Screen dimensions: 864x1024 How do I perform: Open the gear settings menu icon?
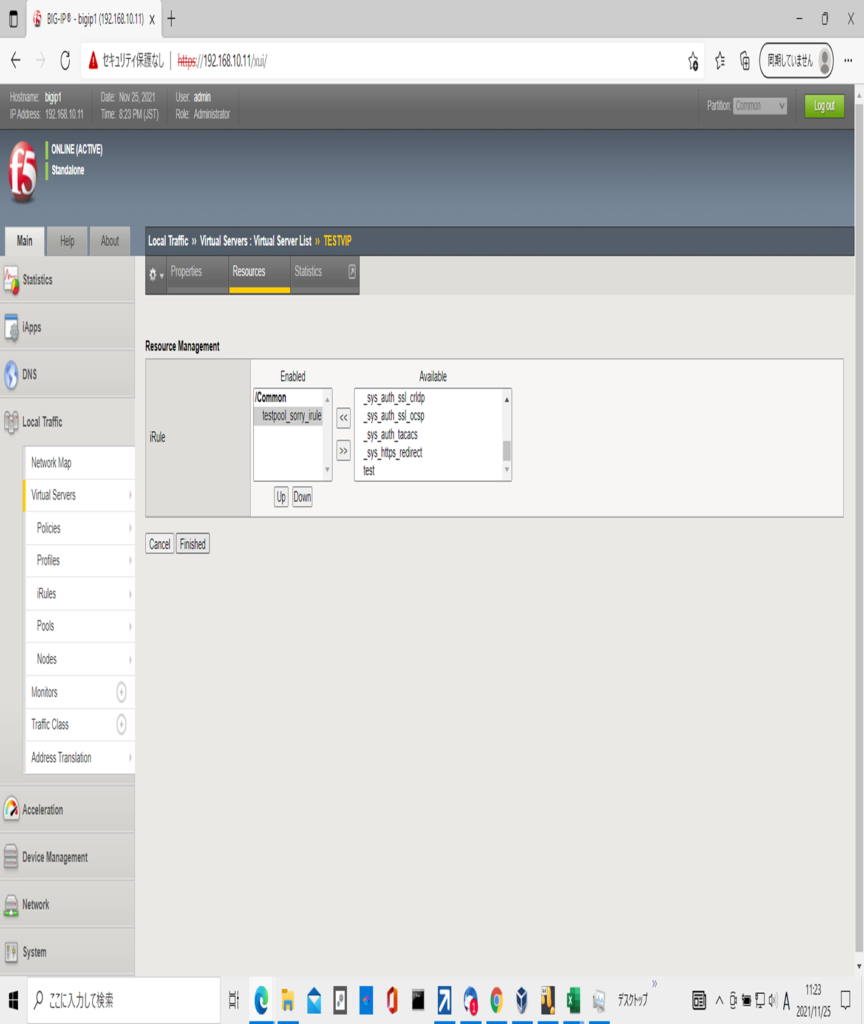(x=155, y=274)
